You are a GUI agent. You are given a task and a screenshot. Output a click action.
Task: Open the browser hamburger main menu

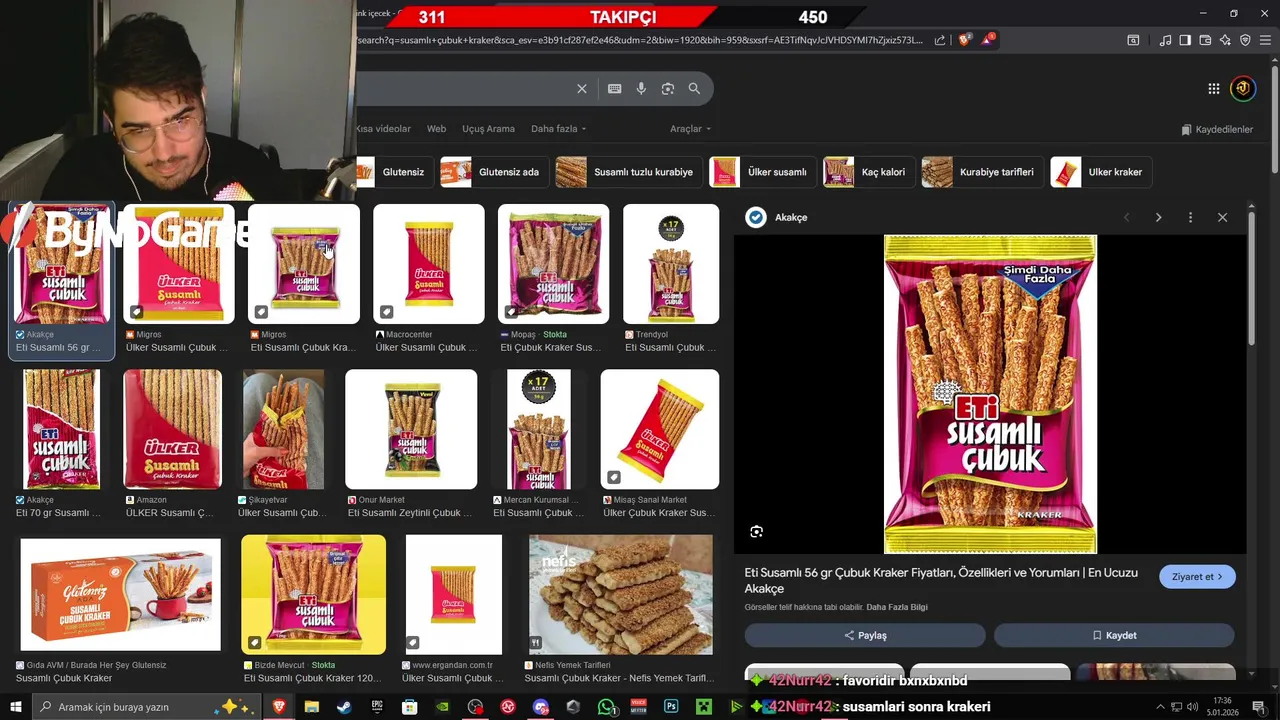(x=1266, y=40)
